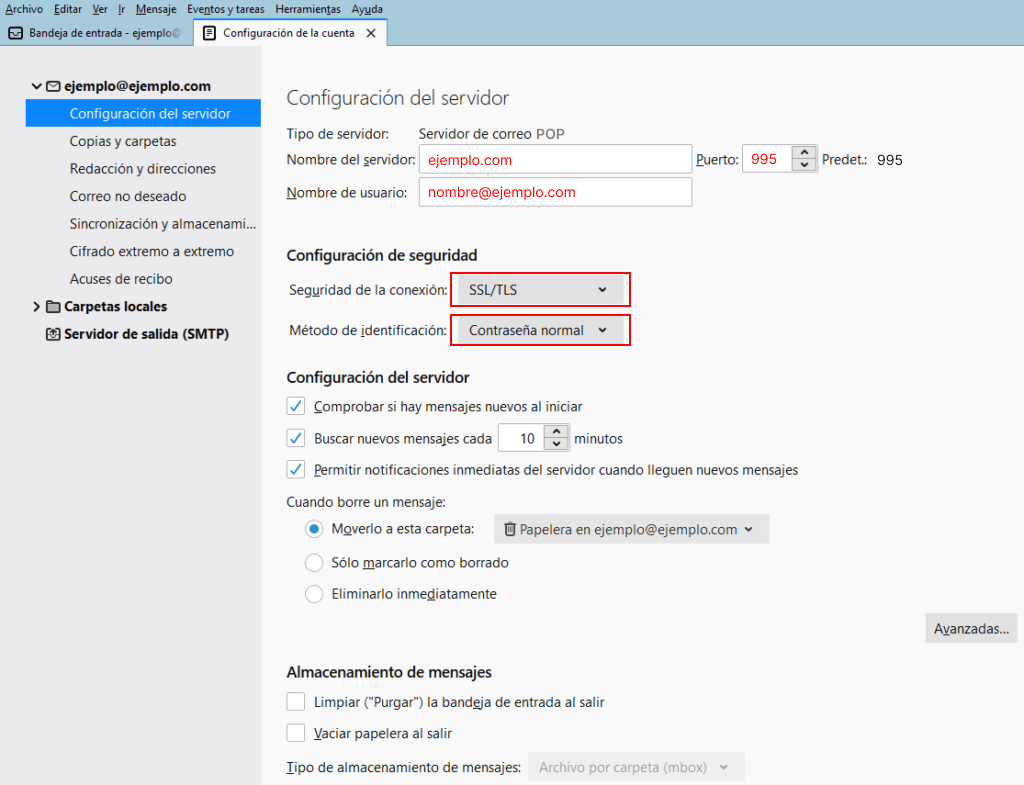The width and height of the screenshot is (1024, 785).
Task: Decrease minutes interval with down arrow
Action: (557, 444)
